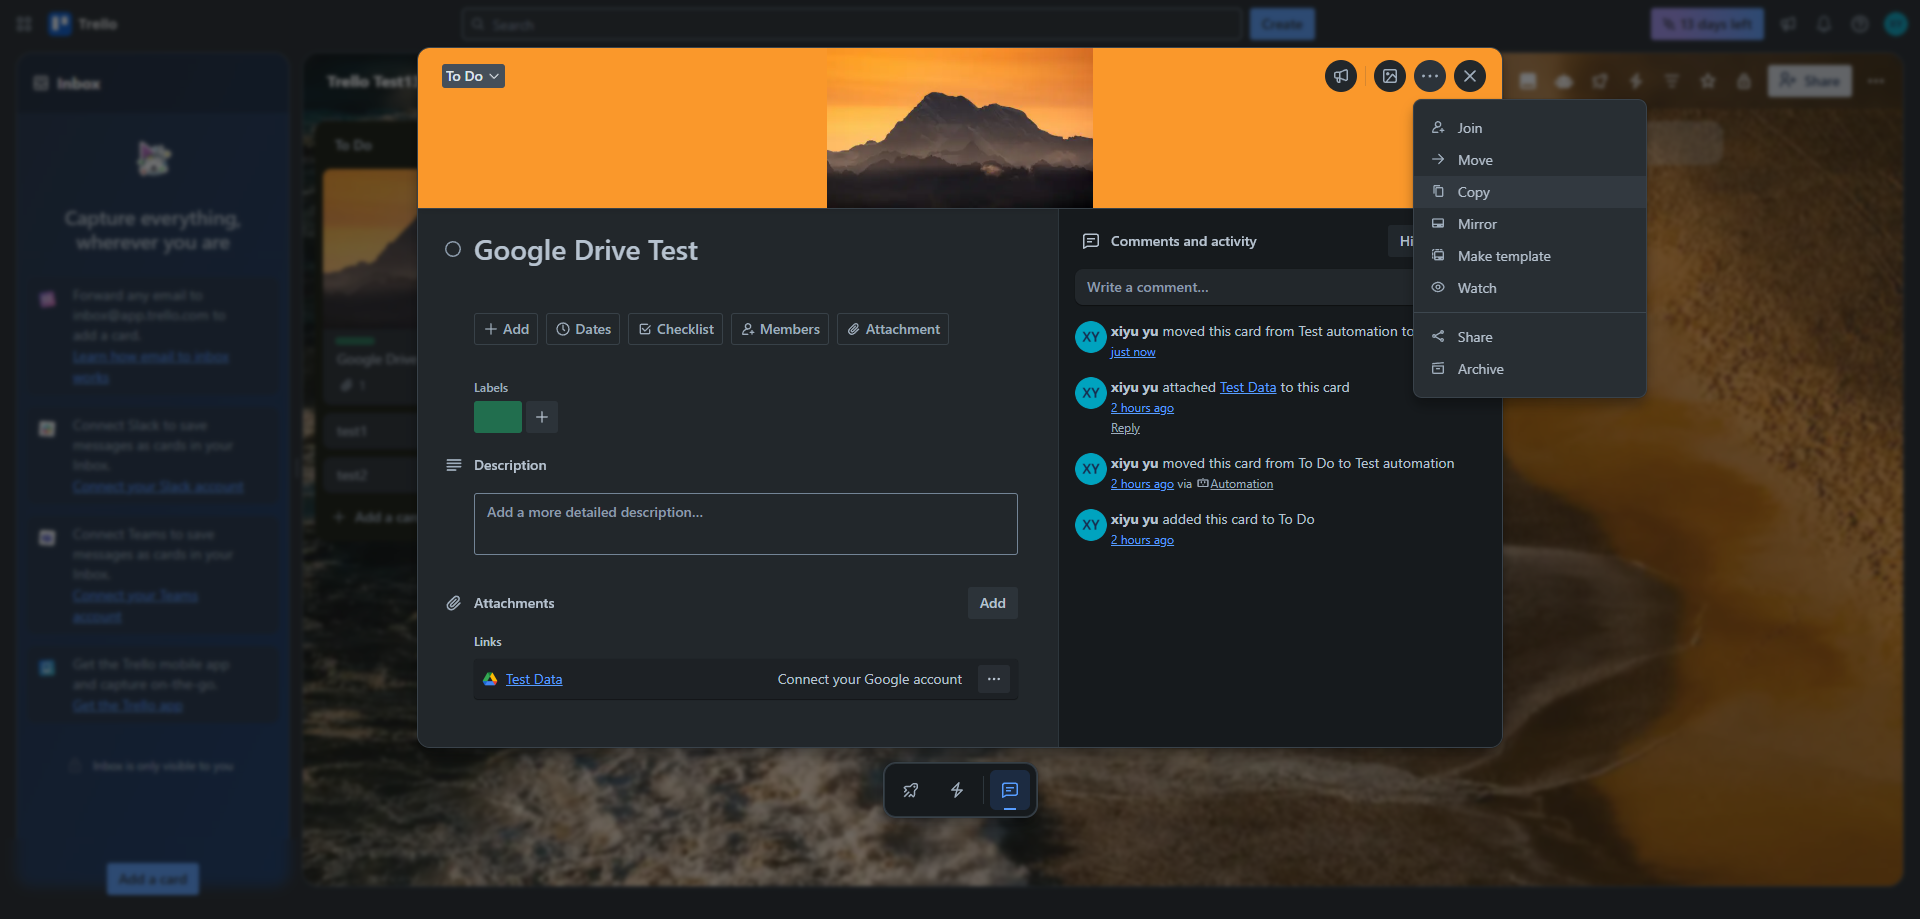Add a Checklist to the card

(675, 329)
